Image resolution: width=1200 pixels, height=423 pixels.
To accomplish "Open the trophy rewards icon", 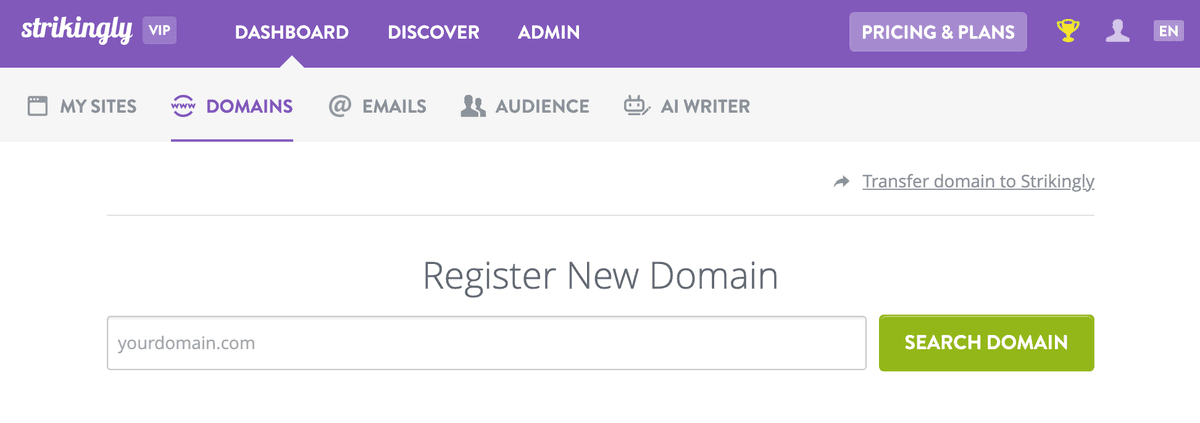I will point(1069,32).
